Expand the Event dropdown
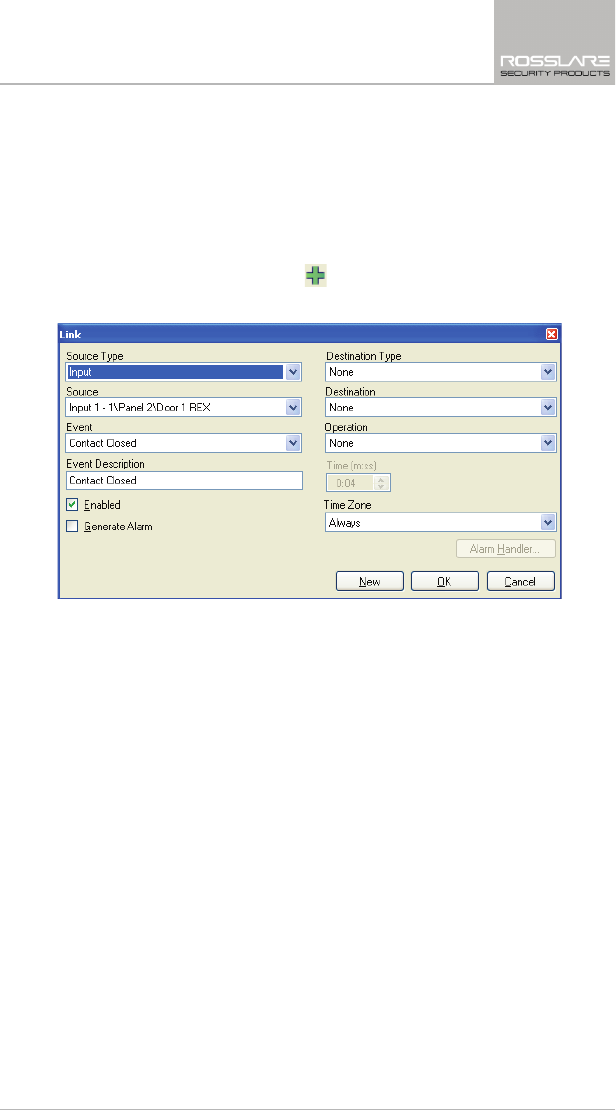Image resolution: width=616 pixels, height=1110 pixels. tap(293, 443)
